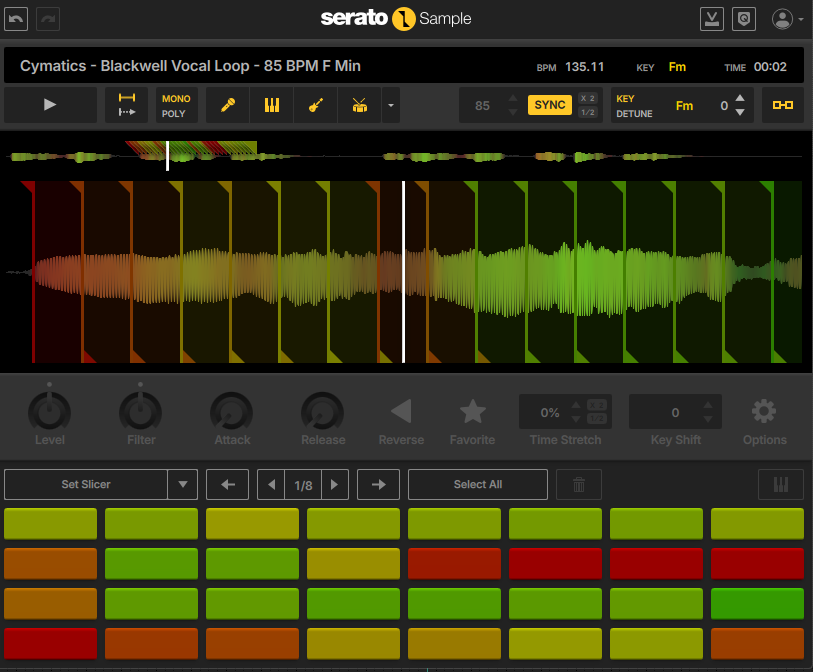Select the bass guitar stem icon
This screenshot has width=813, height=672.
point(316,105)
